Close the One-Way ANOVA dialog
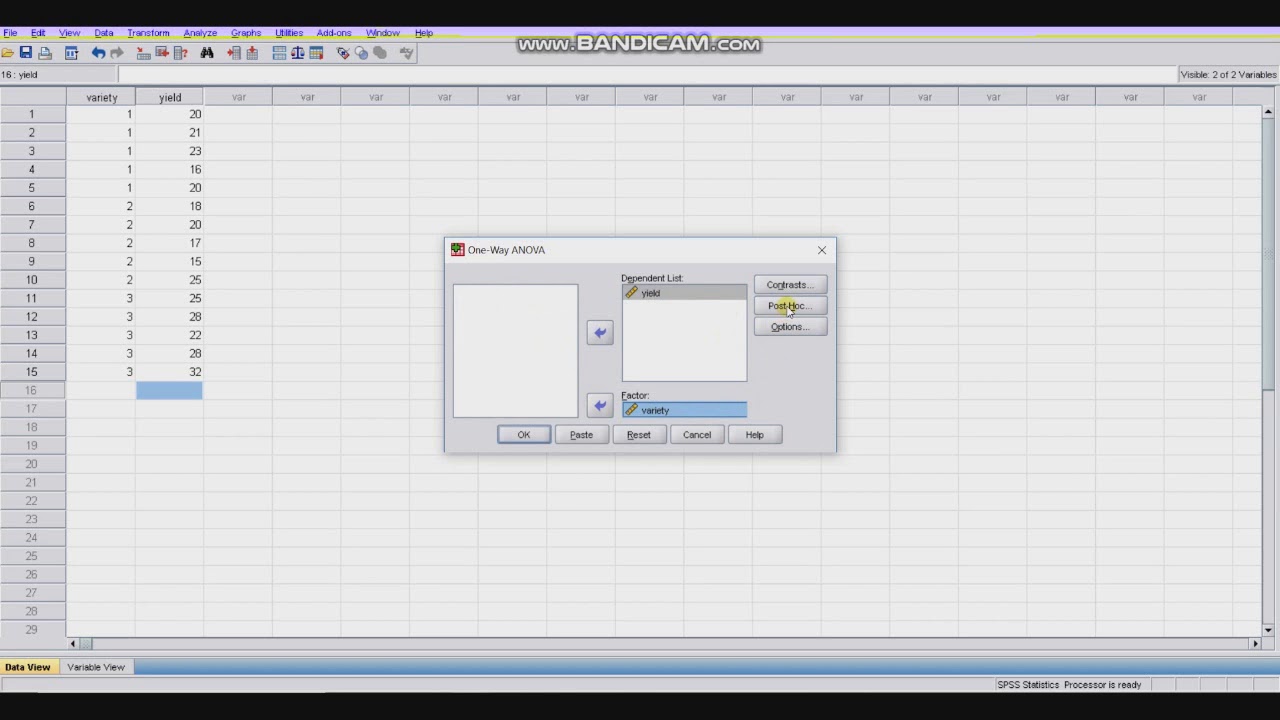The height and width of the screenshot is (720, 1280). pyautogui.click(x=822, y=250)
